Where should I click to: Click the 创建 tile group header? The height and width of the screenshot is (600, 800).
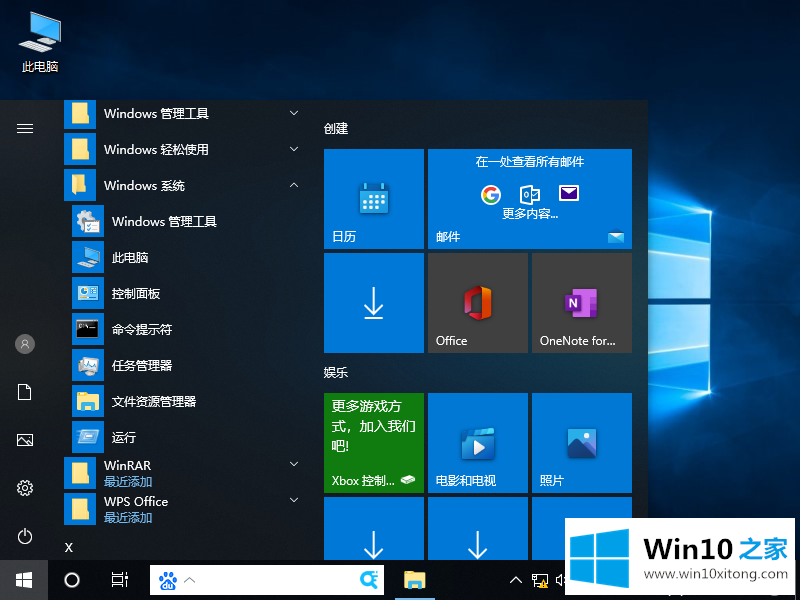[x=336, y=129]
